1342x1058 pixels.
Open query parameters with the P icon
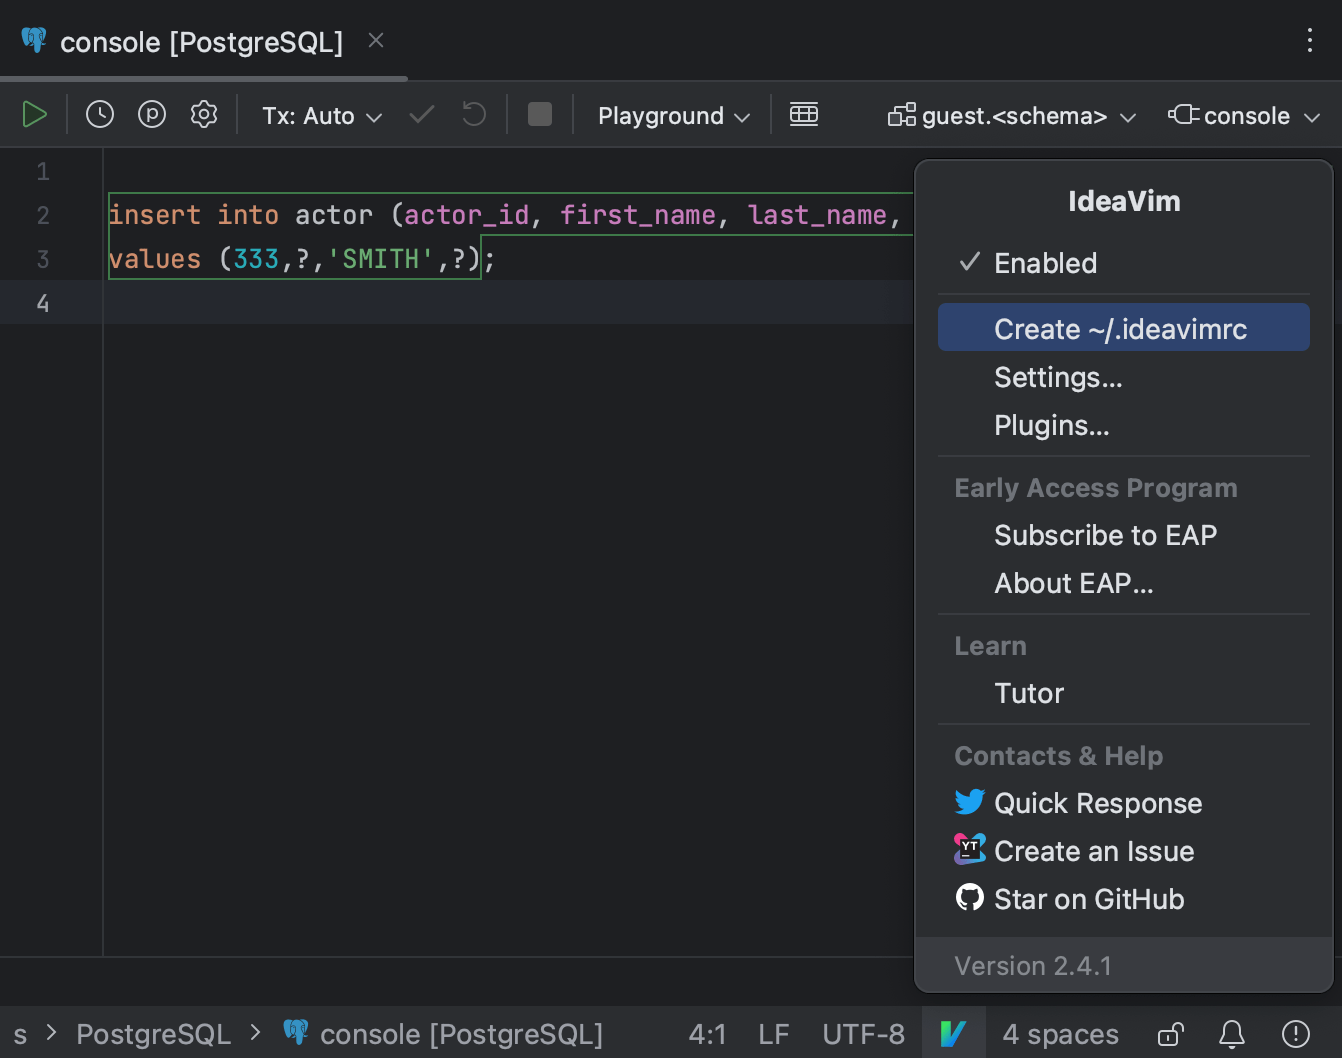click(x=151, y=114)
